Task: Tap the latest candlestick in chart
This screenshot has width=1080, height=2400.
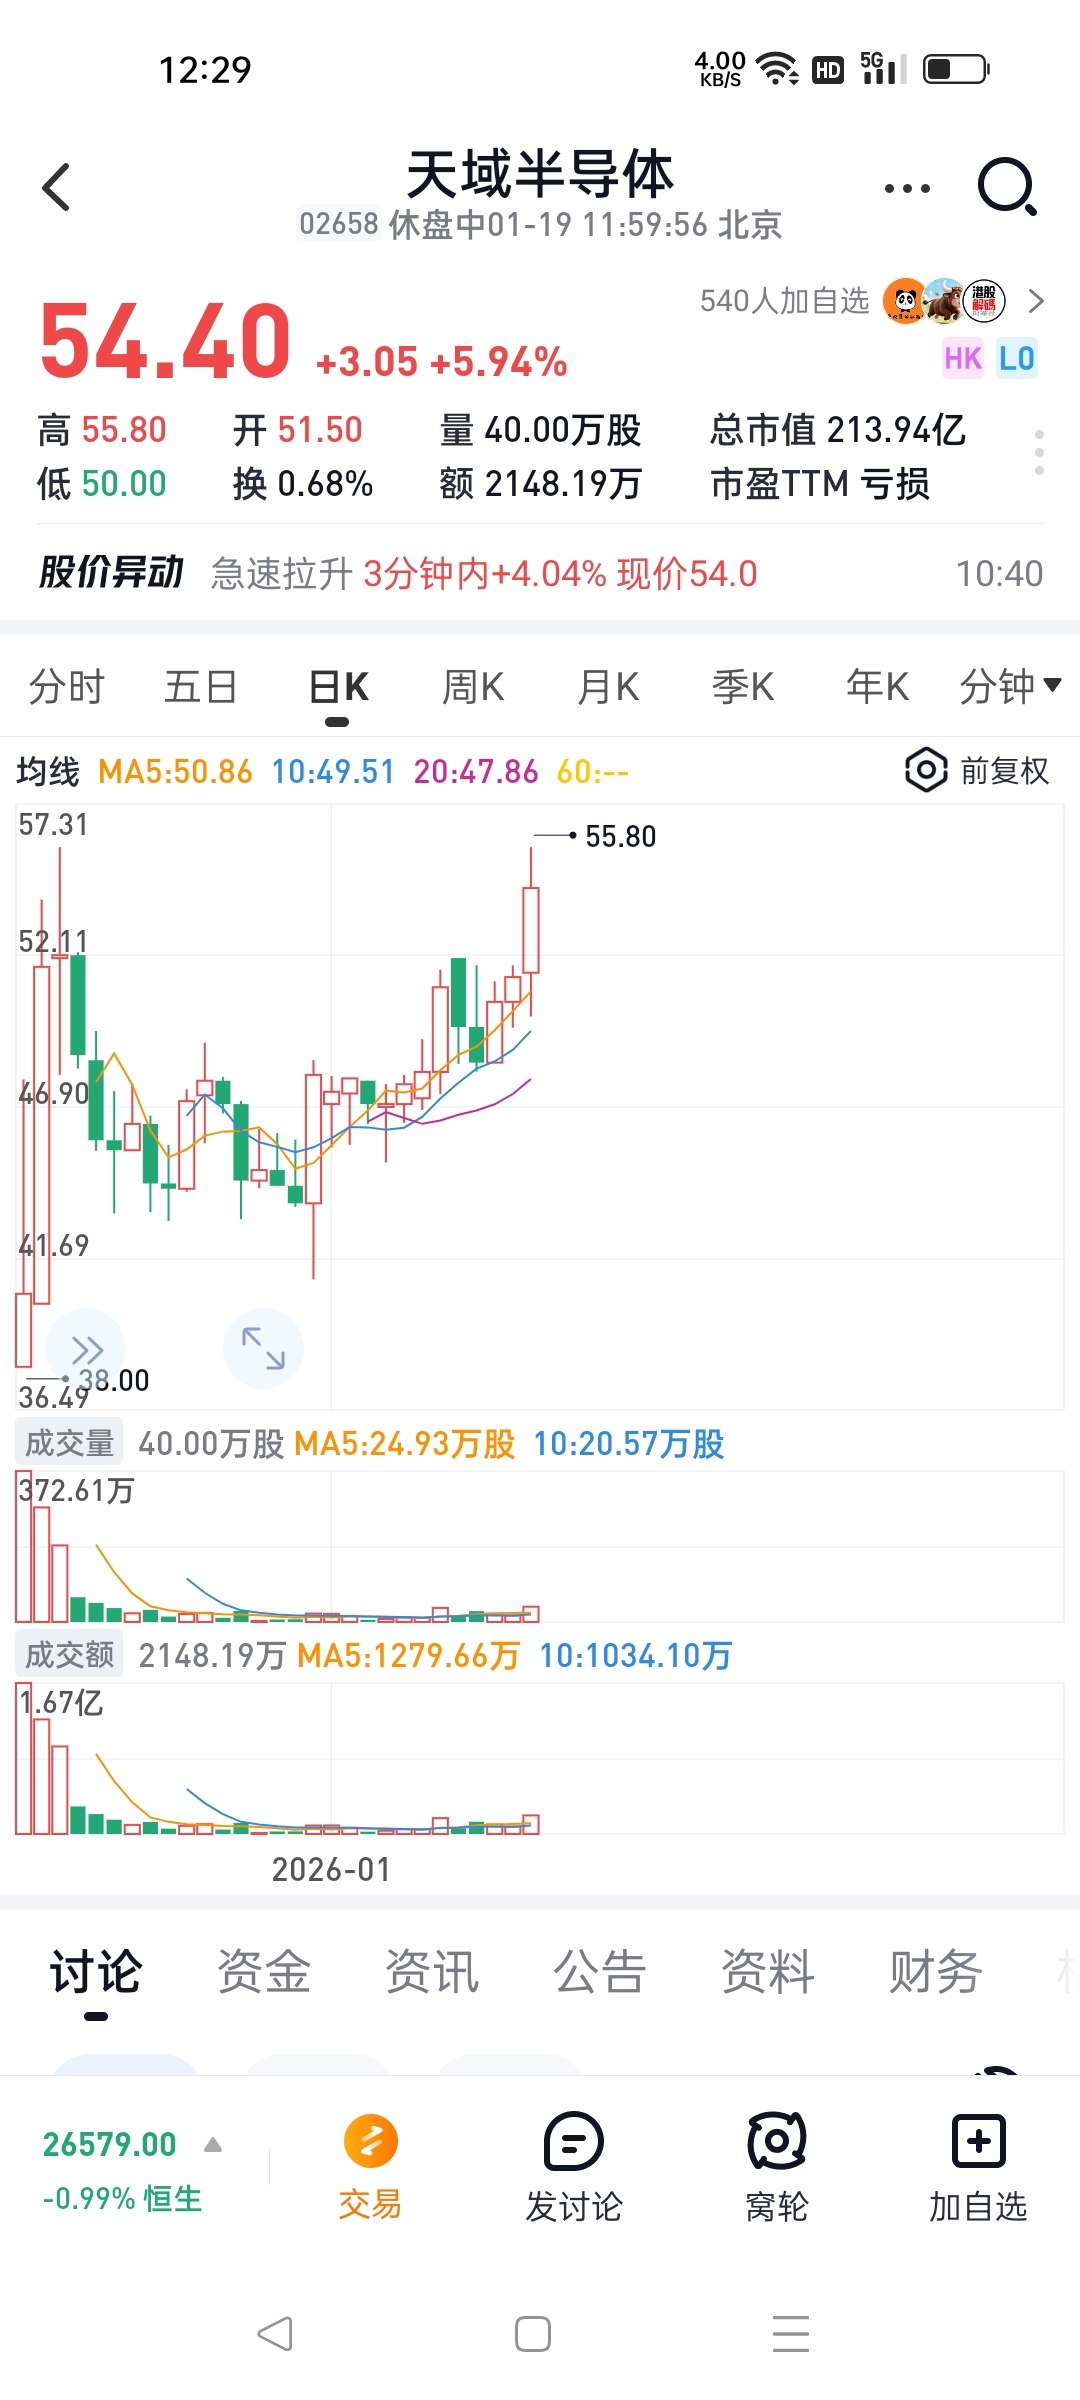Action: tap(531, 930)
